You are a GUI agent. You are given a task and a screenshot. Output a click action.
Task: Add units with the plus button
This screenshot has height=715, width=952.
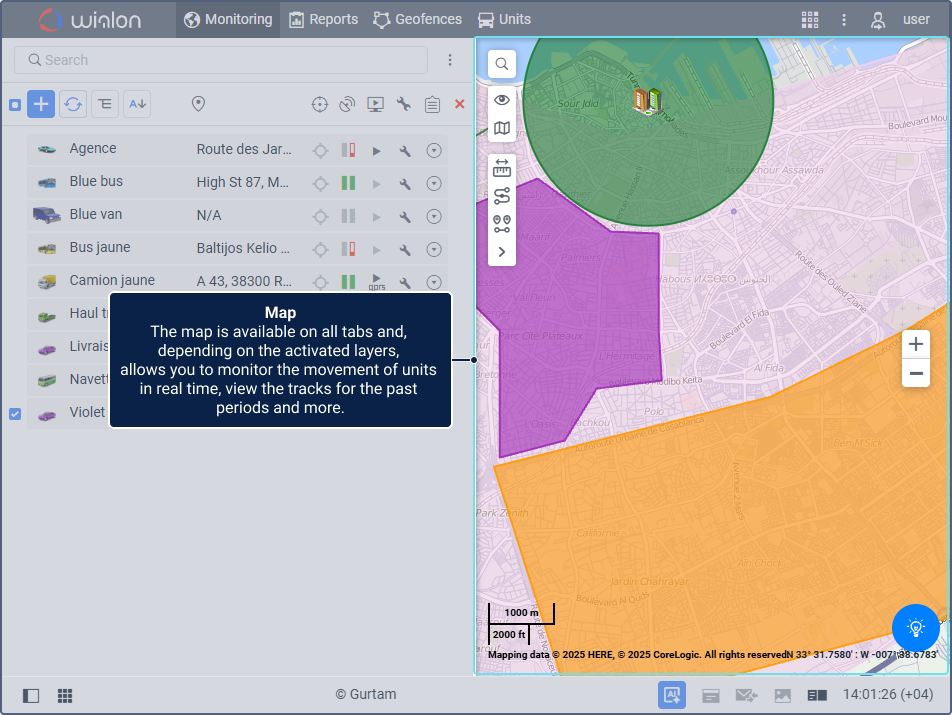41,104
